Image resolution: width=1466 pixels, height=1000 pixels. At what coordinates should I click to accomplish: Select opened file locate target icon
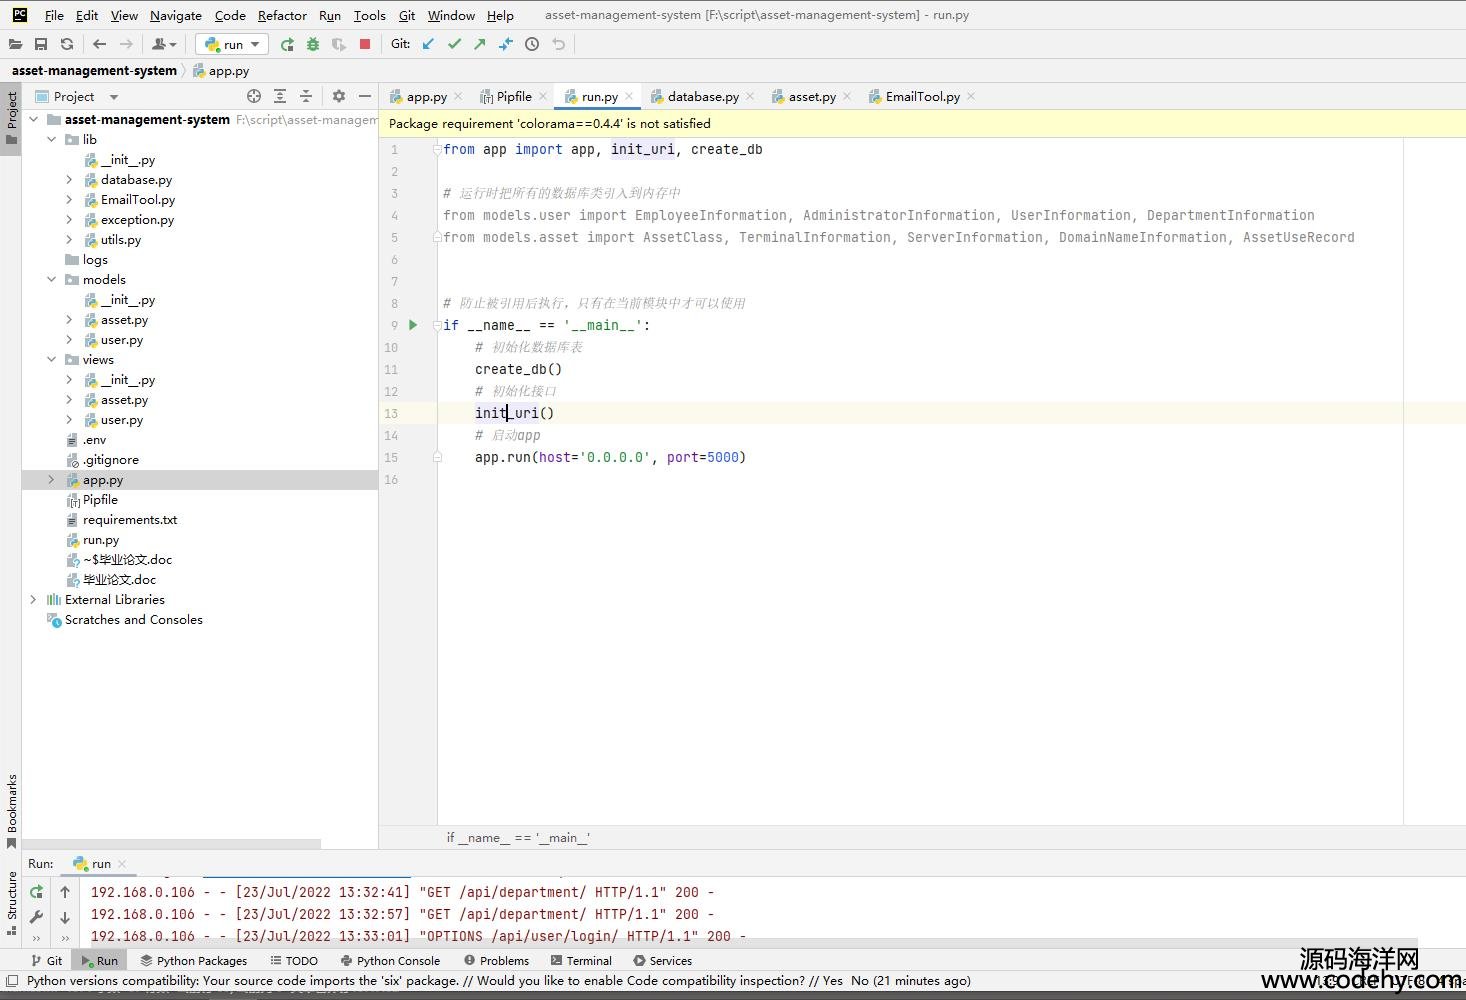point(254,96)
